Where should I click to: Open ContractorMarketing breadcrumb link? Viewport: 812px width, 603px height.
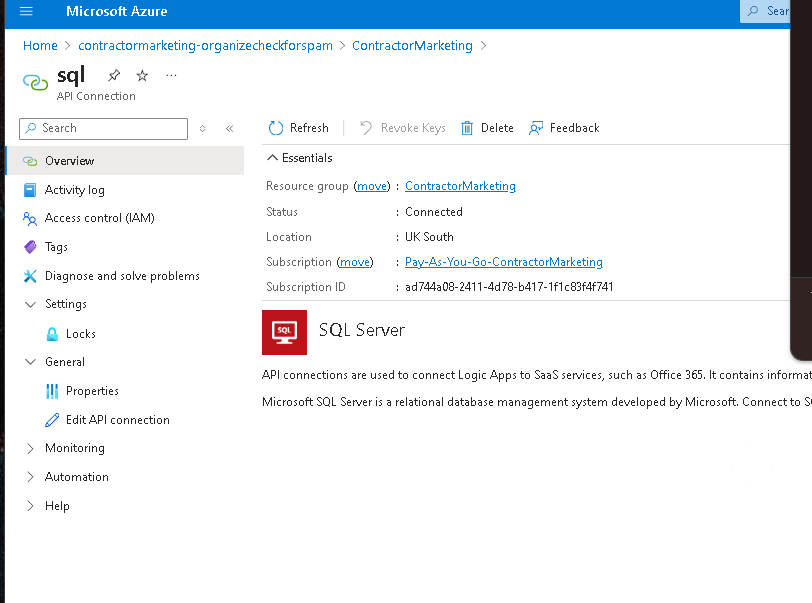tap(412, 46)
